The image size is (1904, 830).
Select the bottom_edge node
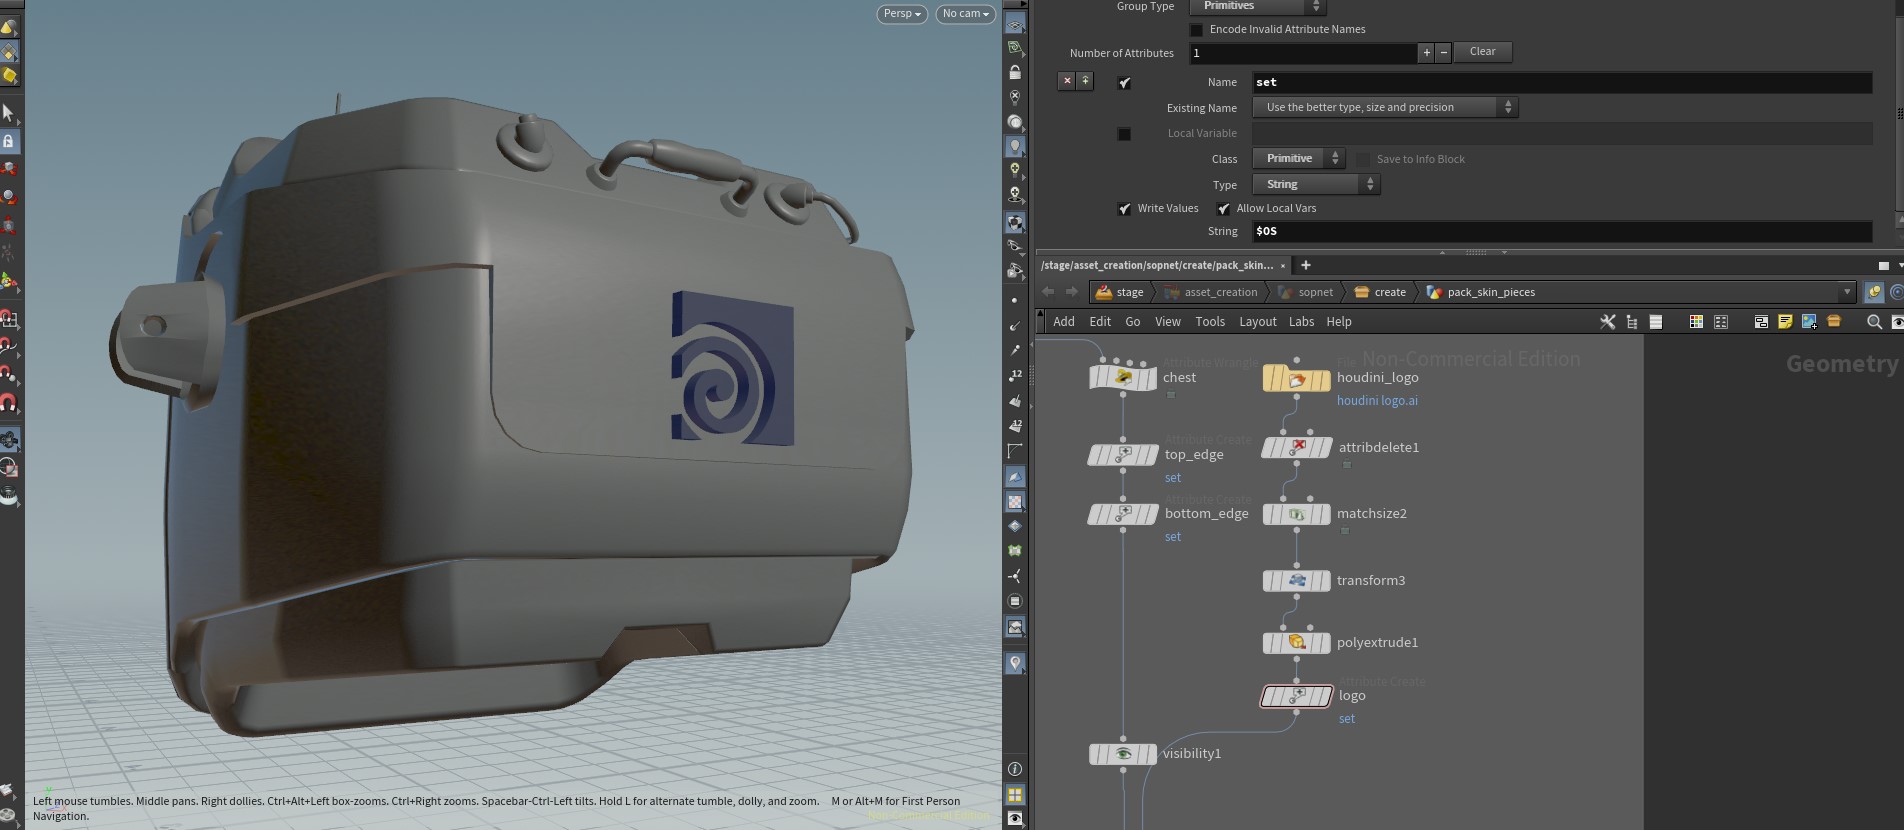(1123, 514)
